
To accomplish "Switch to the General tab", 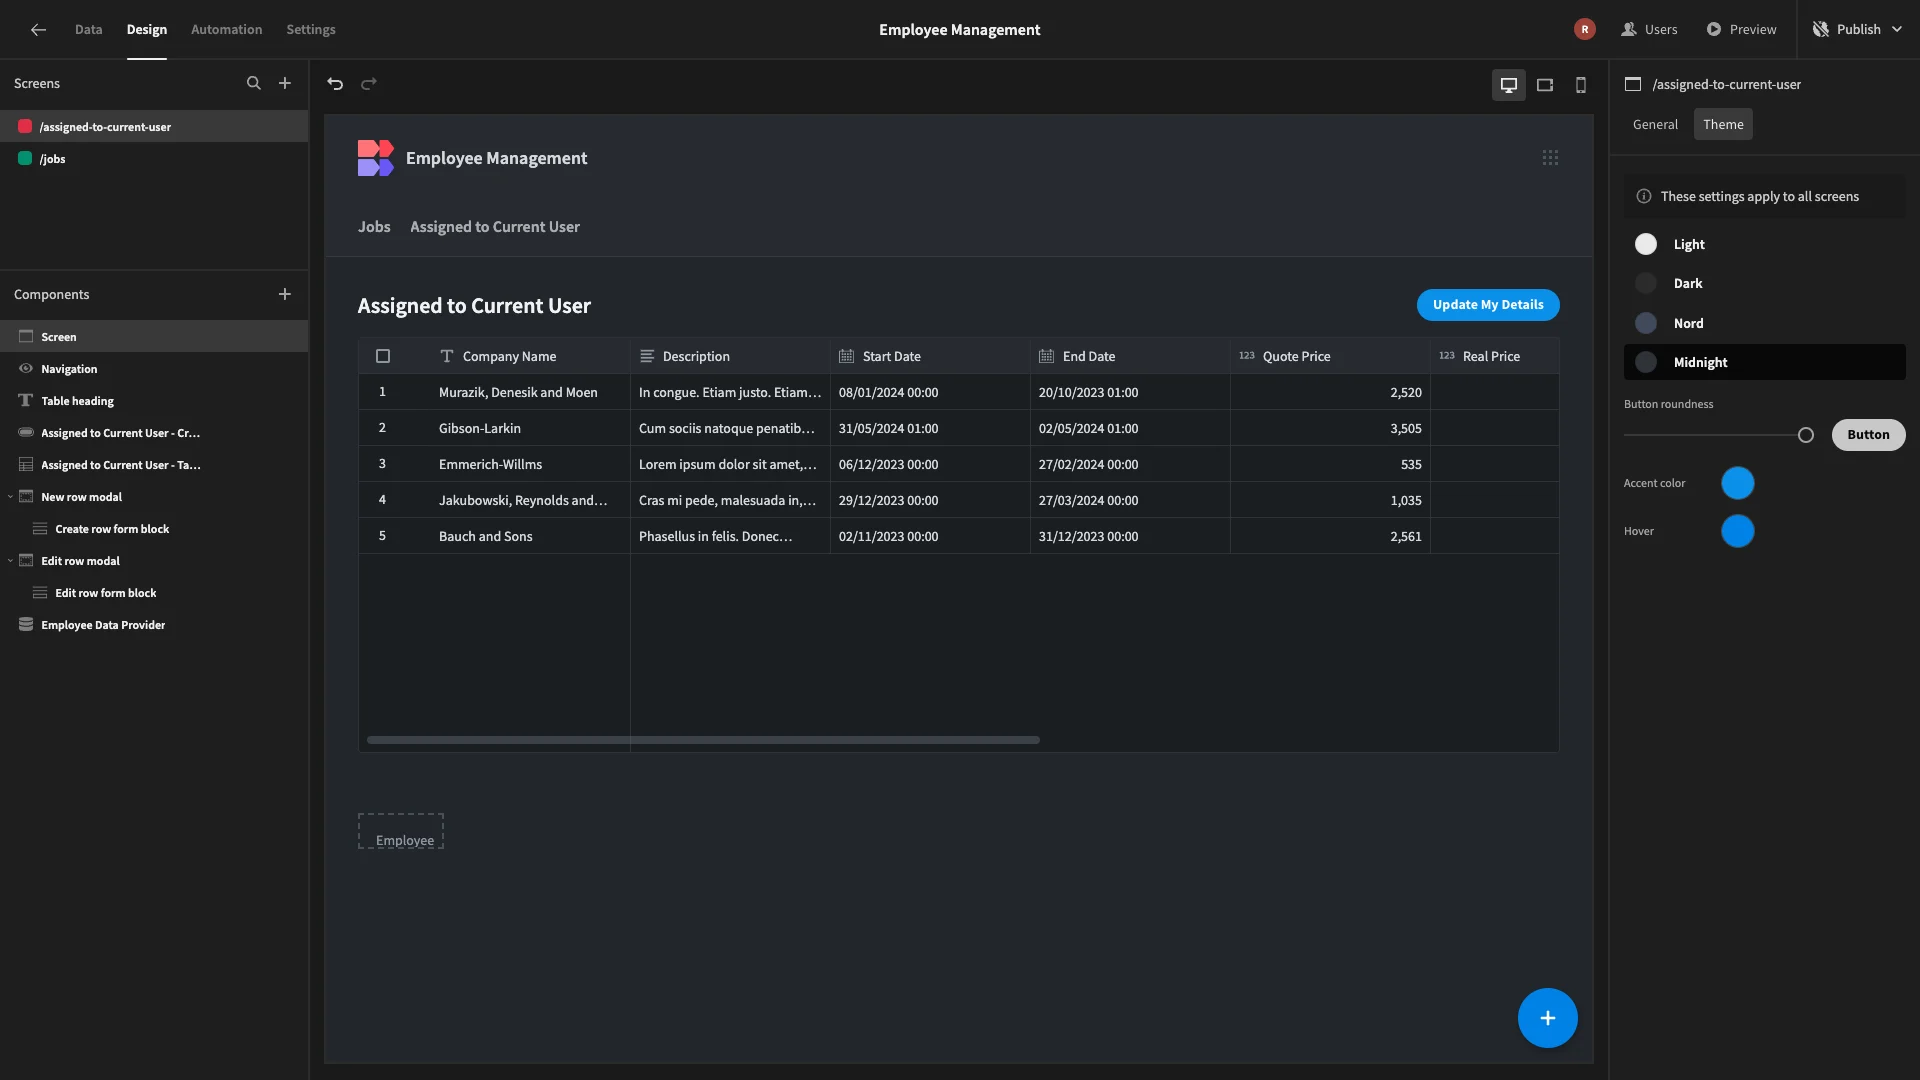I will [1655, 125].
